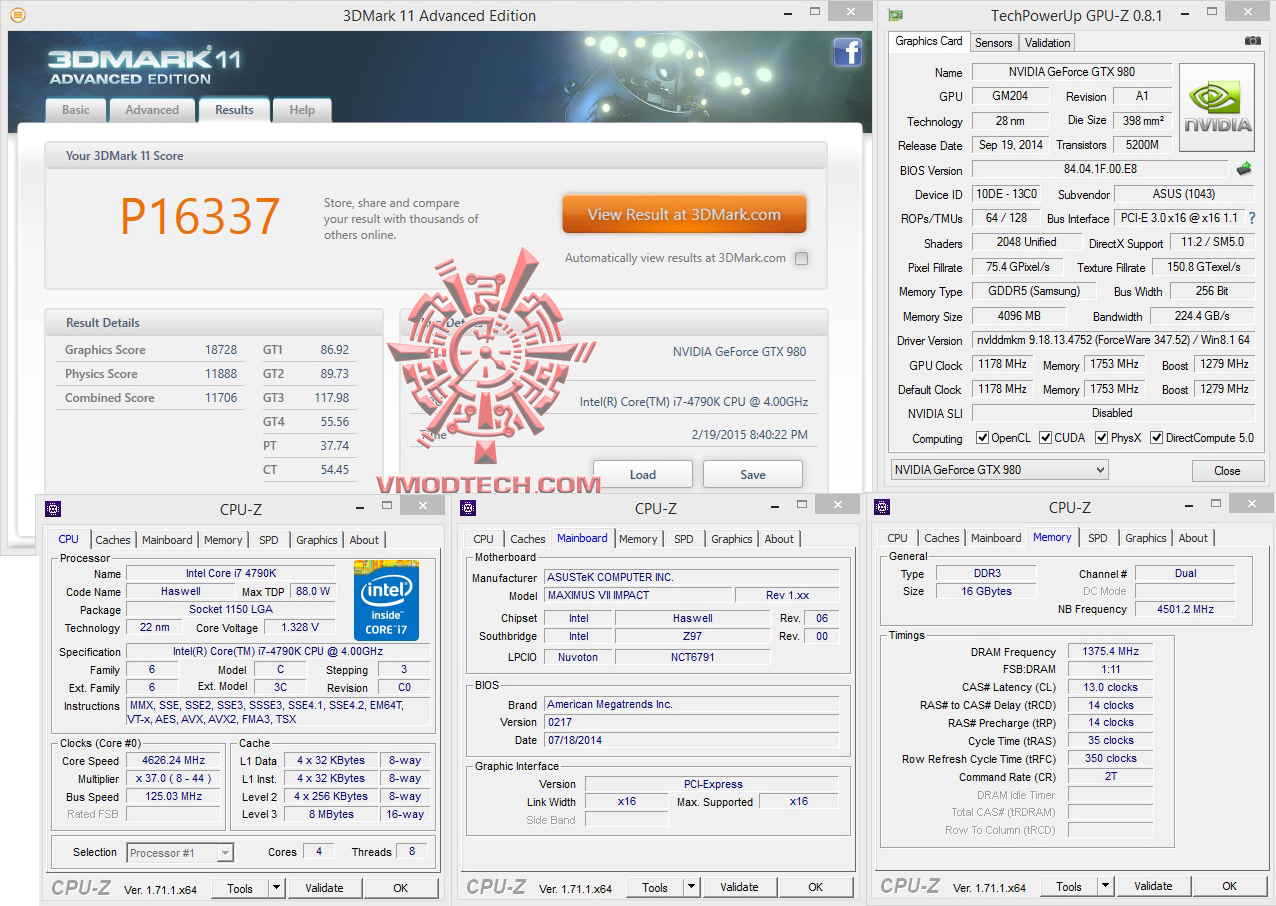The image size is (1276, 906).
Task: Click the Combined Score value 11706
Action: click(x=222, y=398)
